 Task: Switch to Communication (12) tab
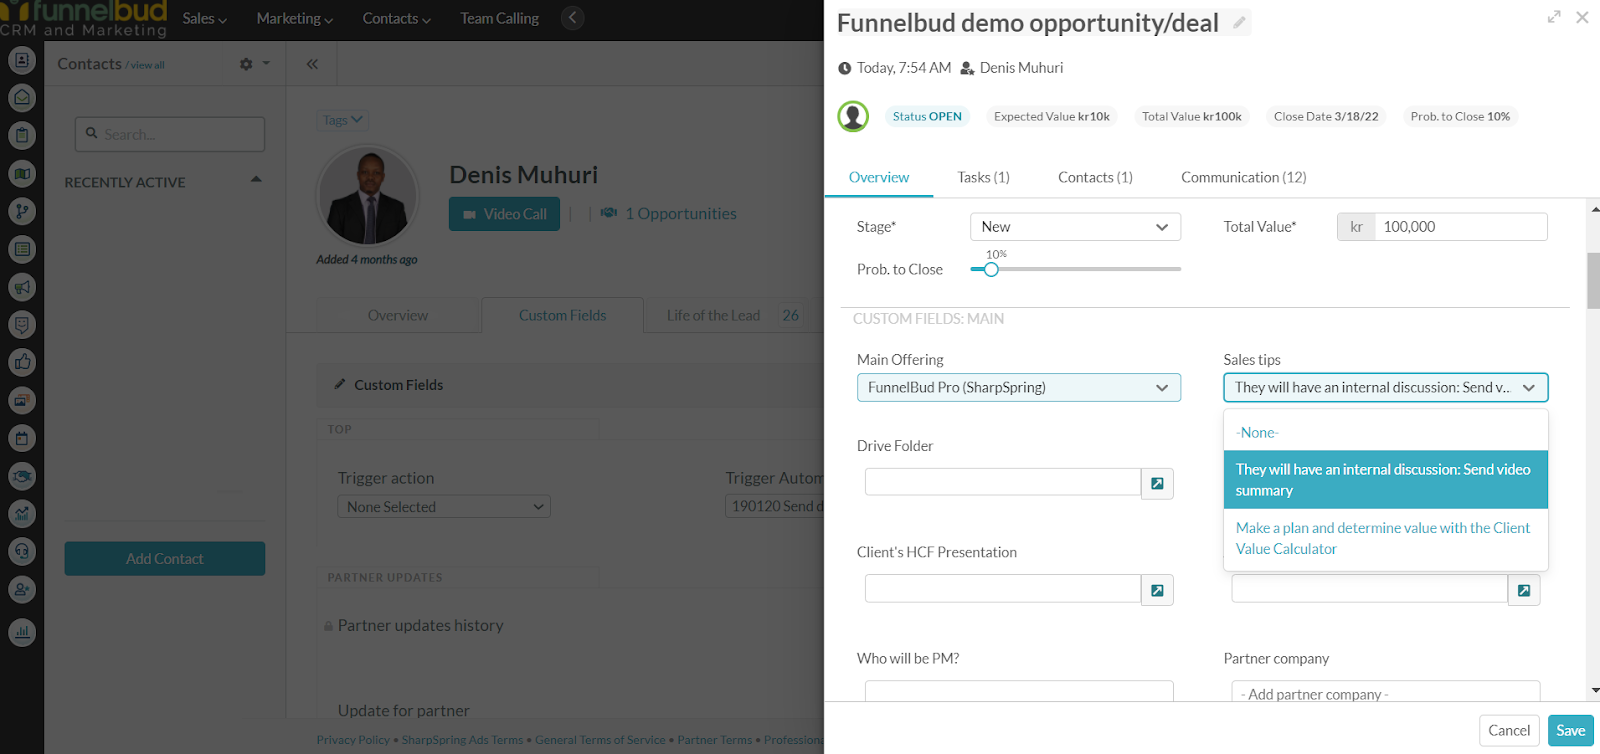[1243, 177]
